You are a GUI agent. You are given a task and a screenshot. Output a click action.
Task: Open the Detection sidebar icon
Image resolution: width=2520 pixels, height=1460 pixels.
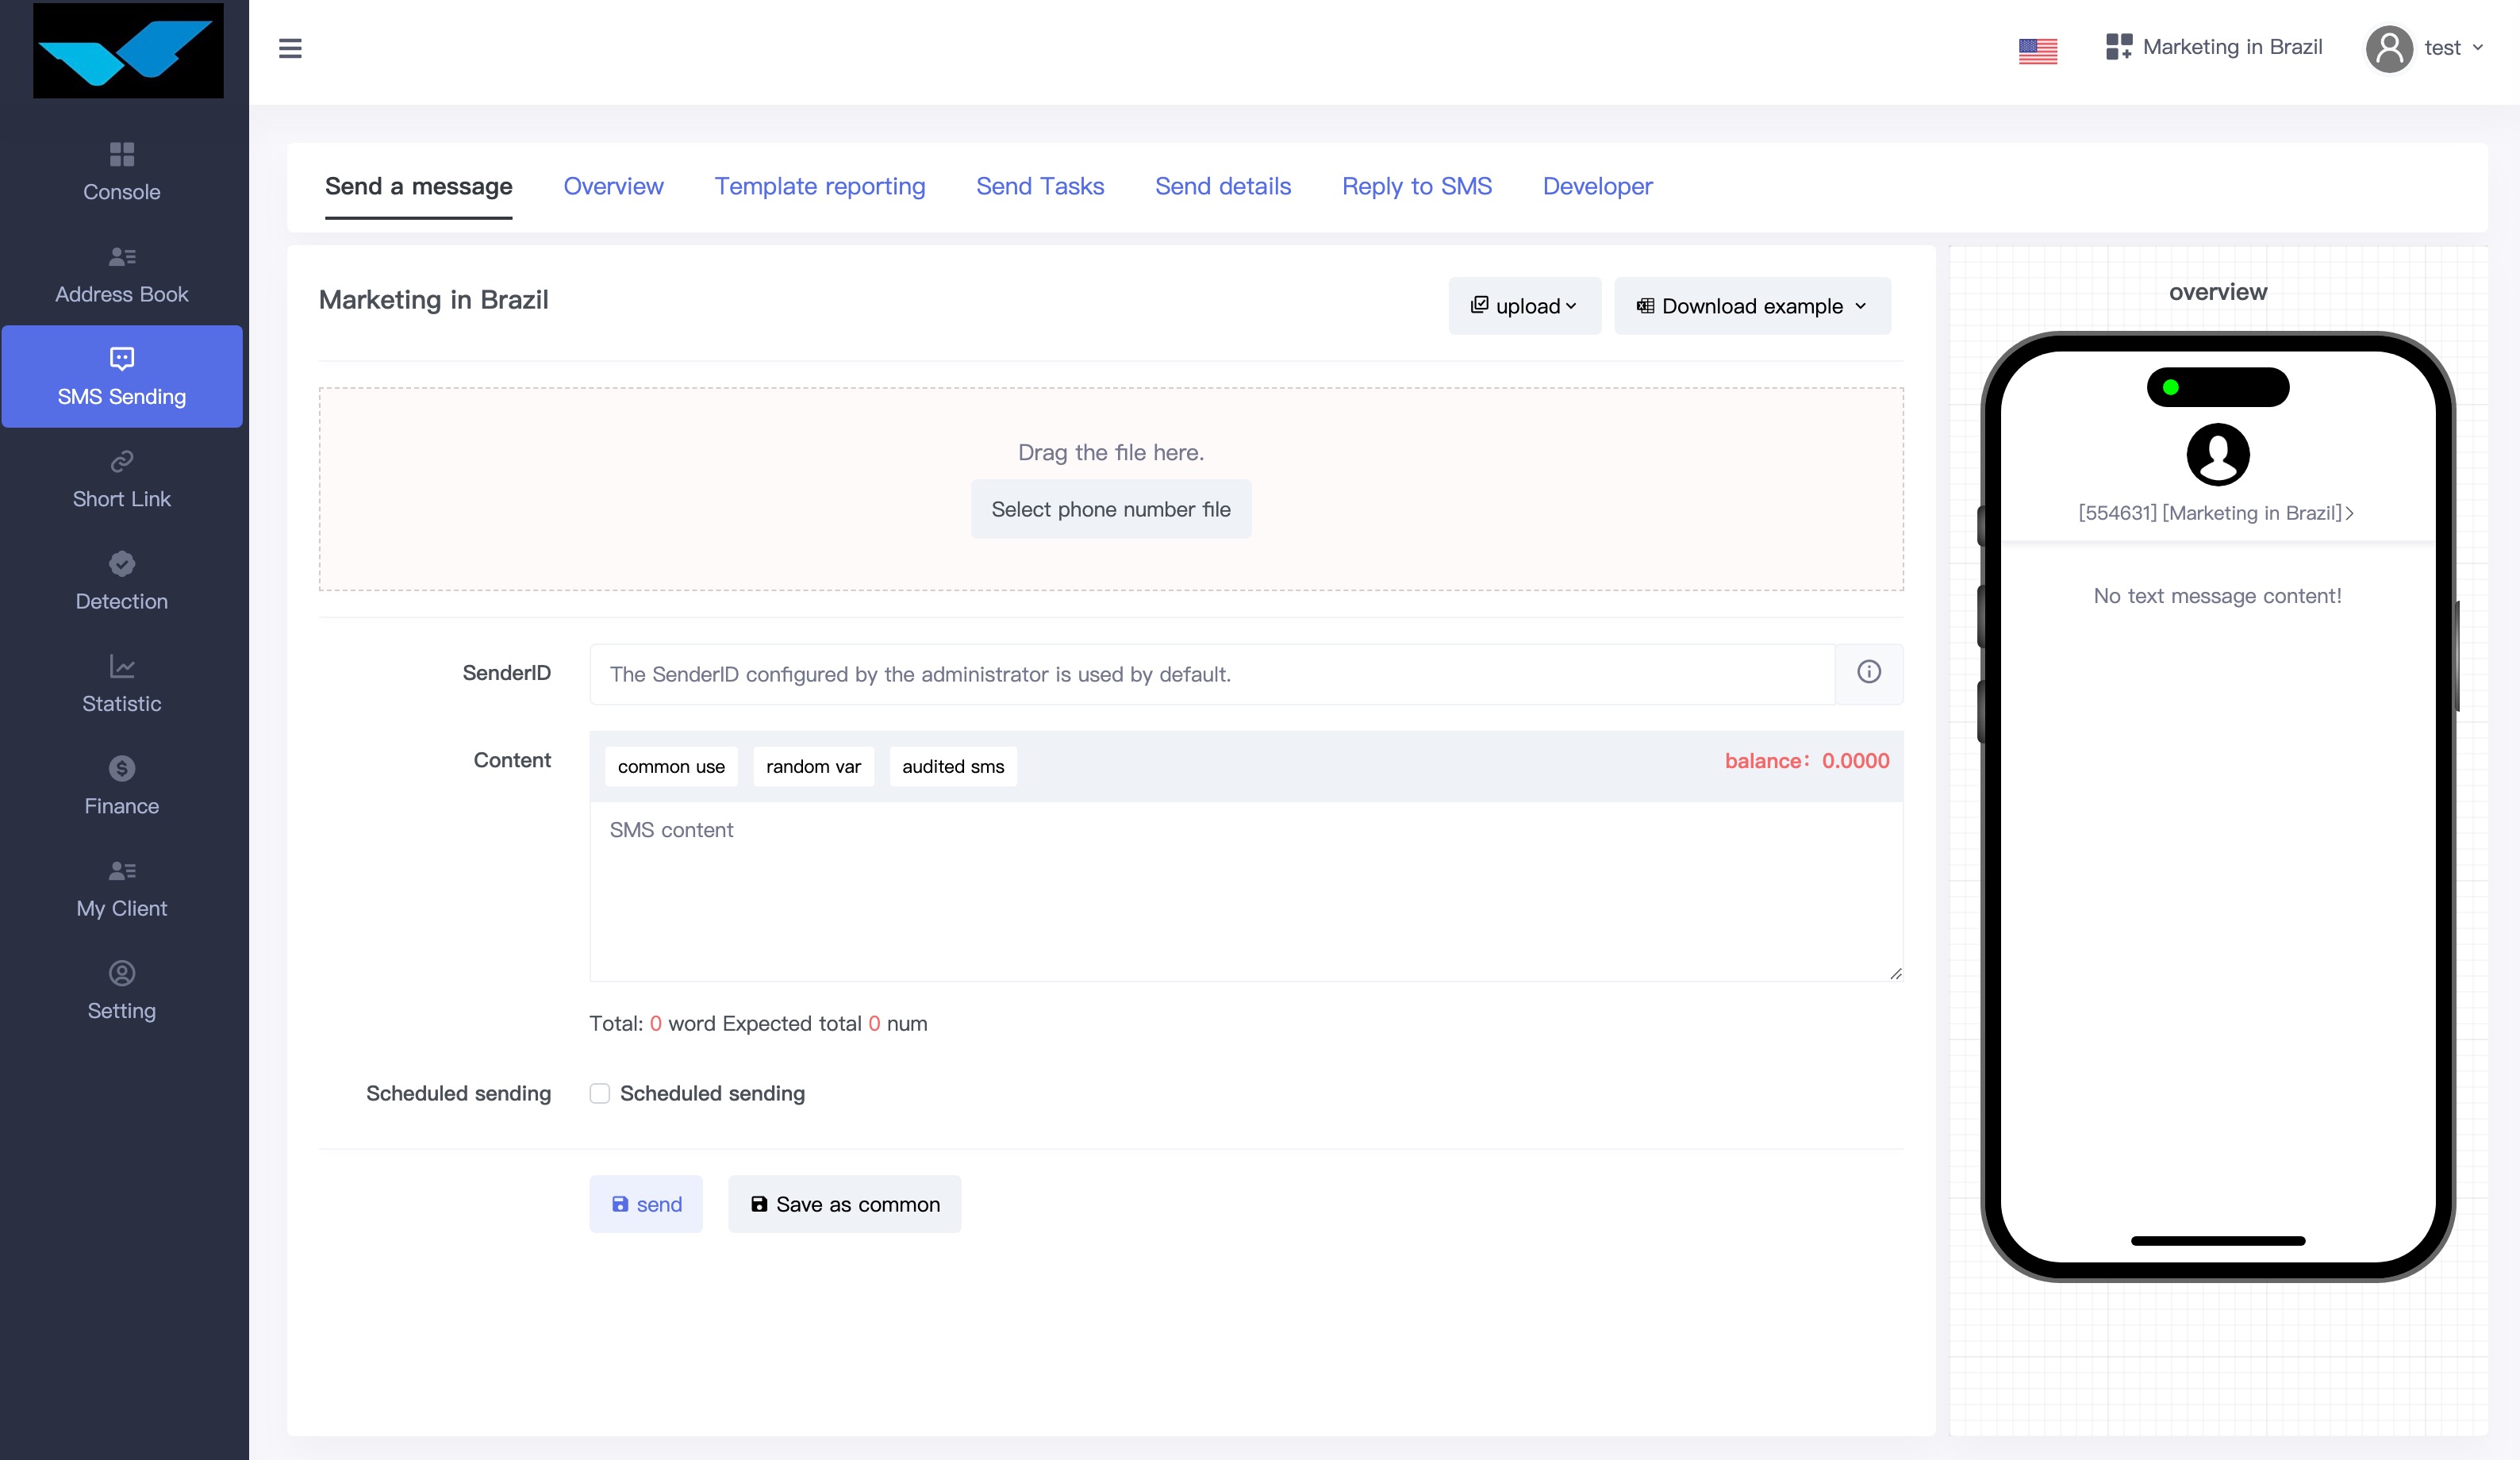pos(122,564)
